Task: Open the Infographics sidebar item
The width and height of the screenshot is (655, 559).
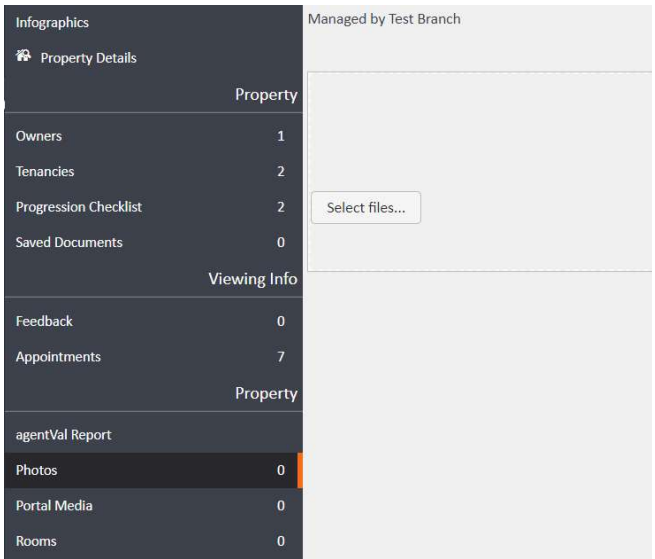Action: [x=52, y=21]
